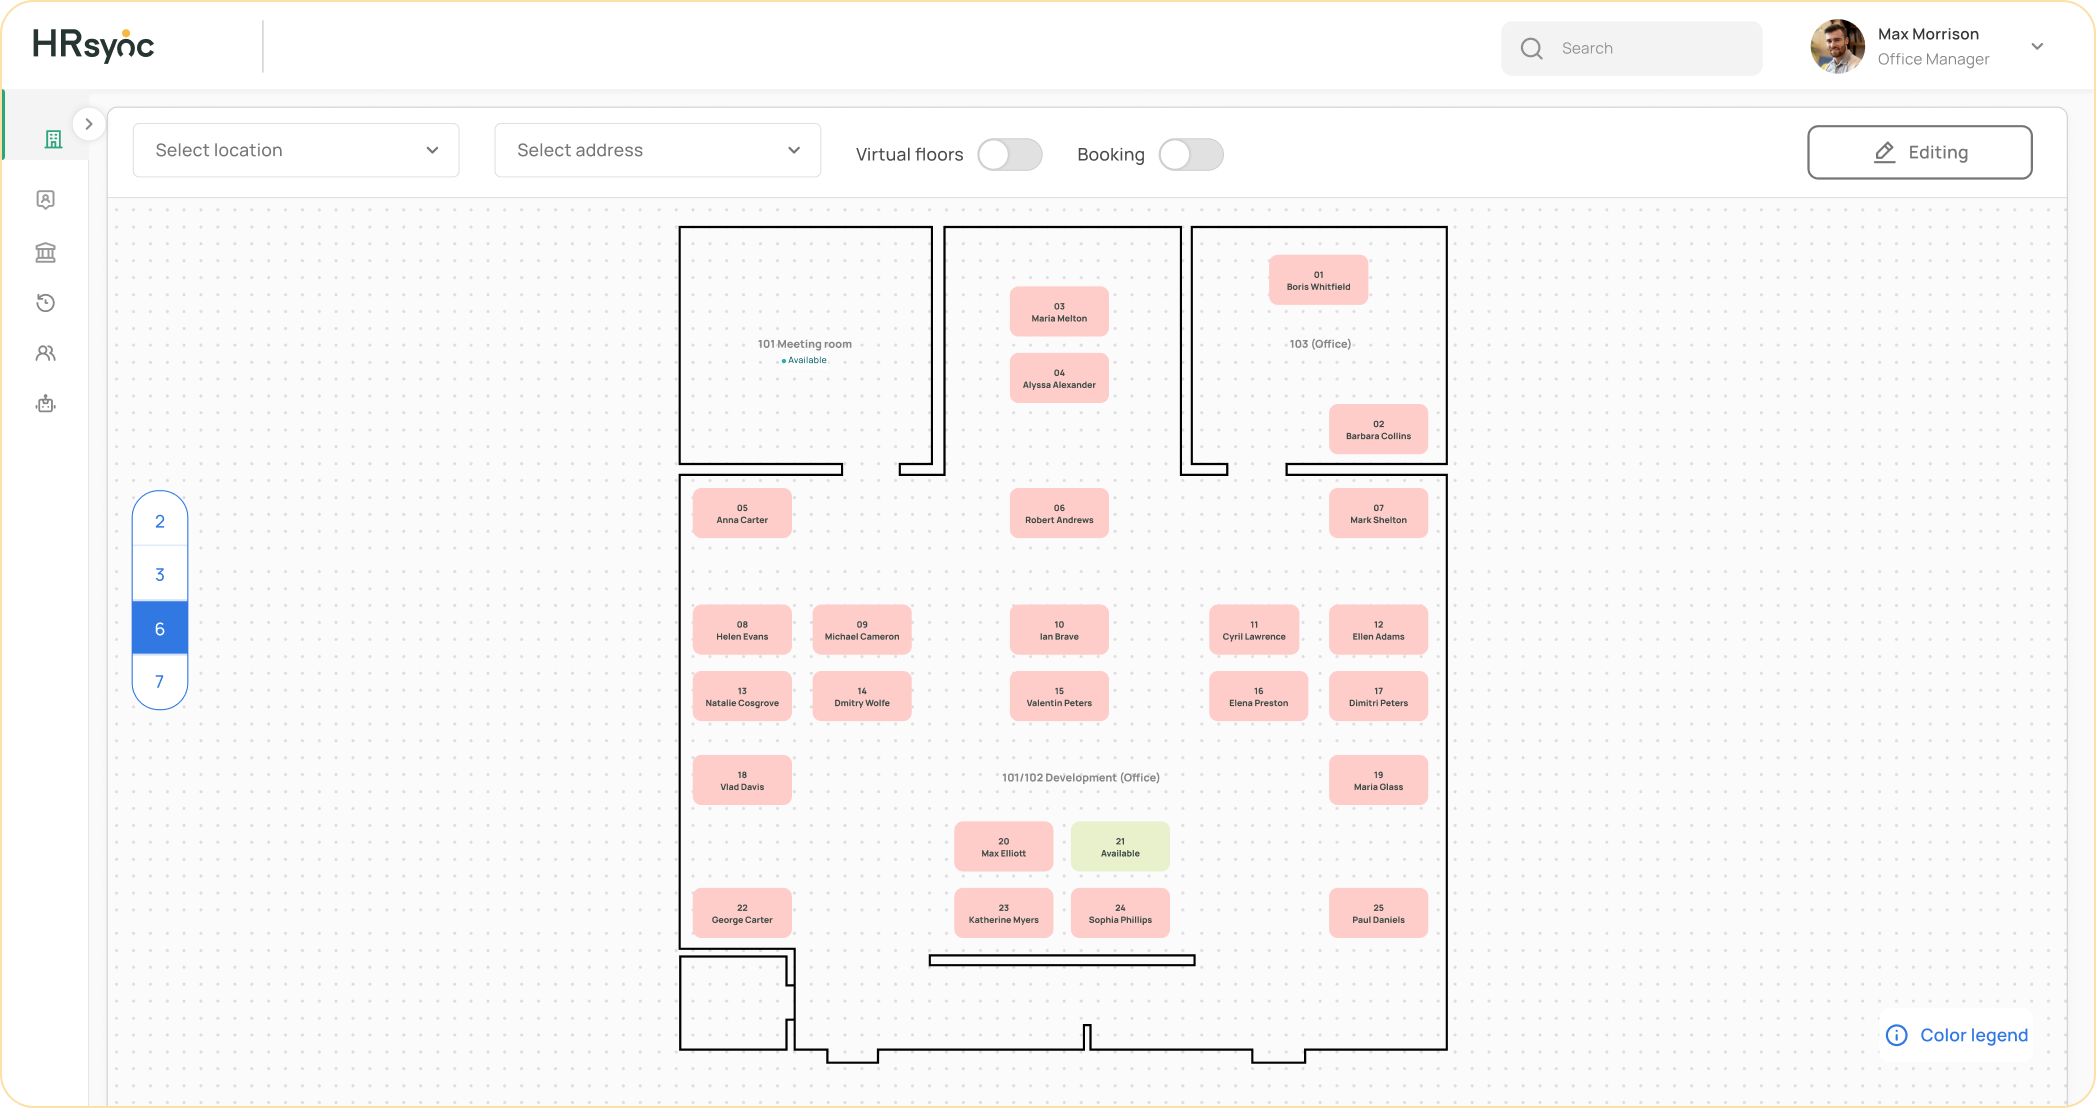The height and width of the screenshot is (1108, 2096).
Task: Expand the user account menu chevron
Action: [2037, 47]
